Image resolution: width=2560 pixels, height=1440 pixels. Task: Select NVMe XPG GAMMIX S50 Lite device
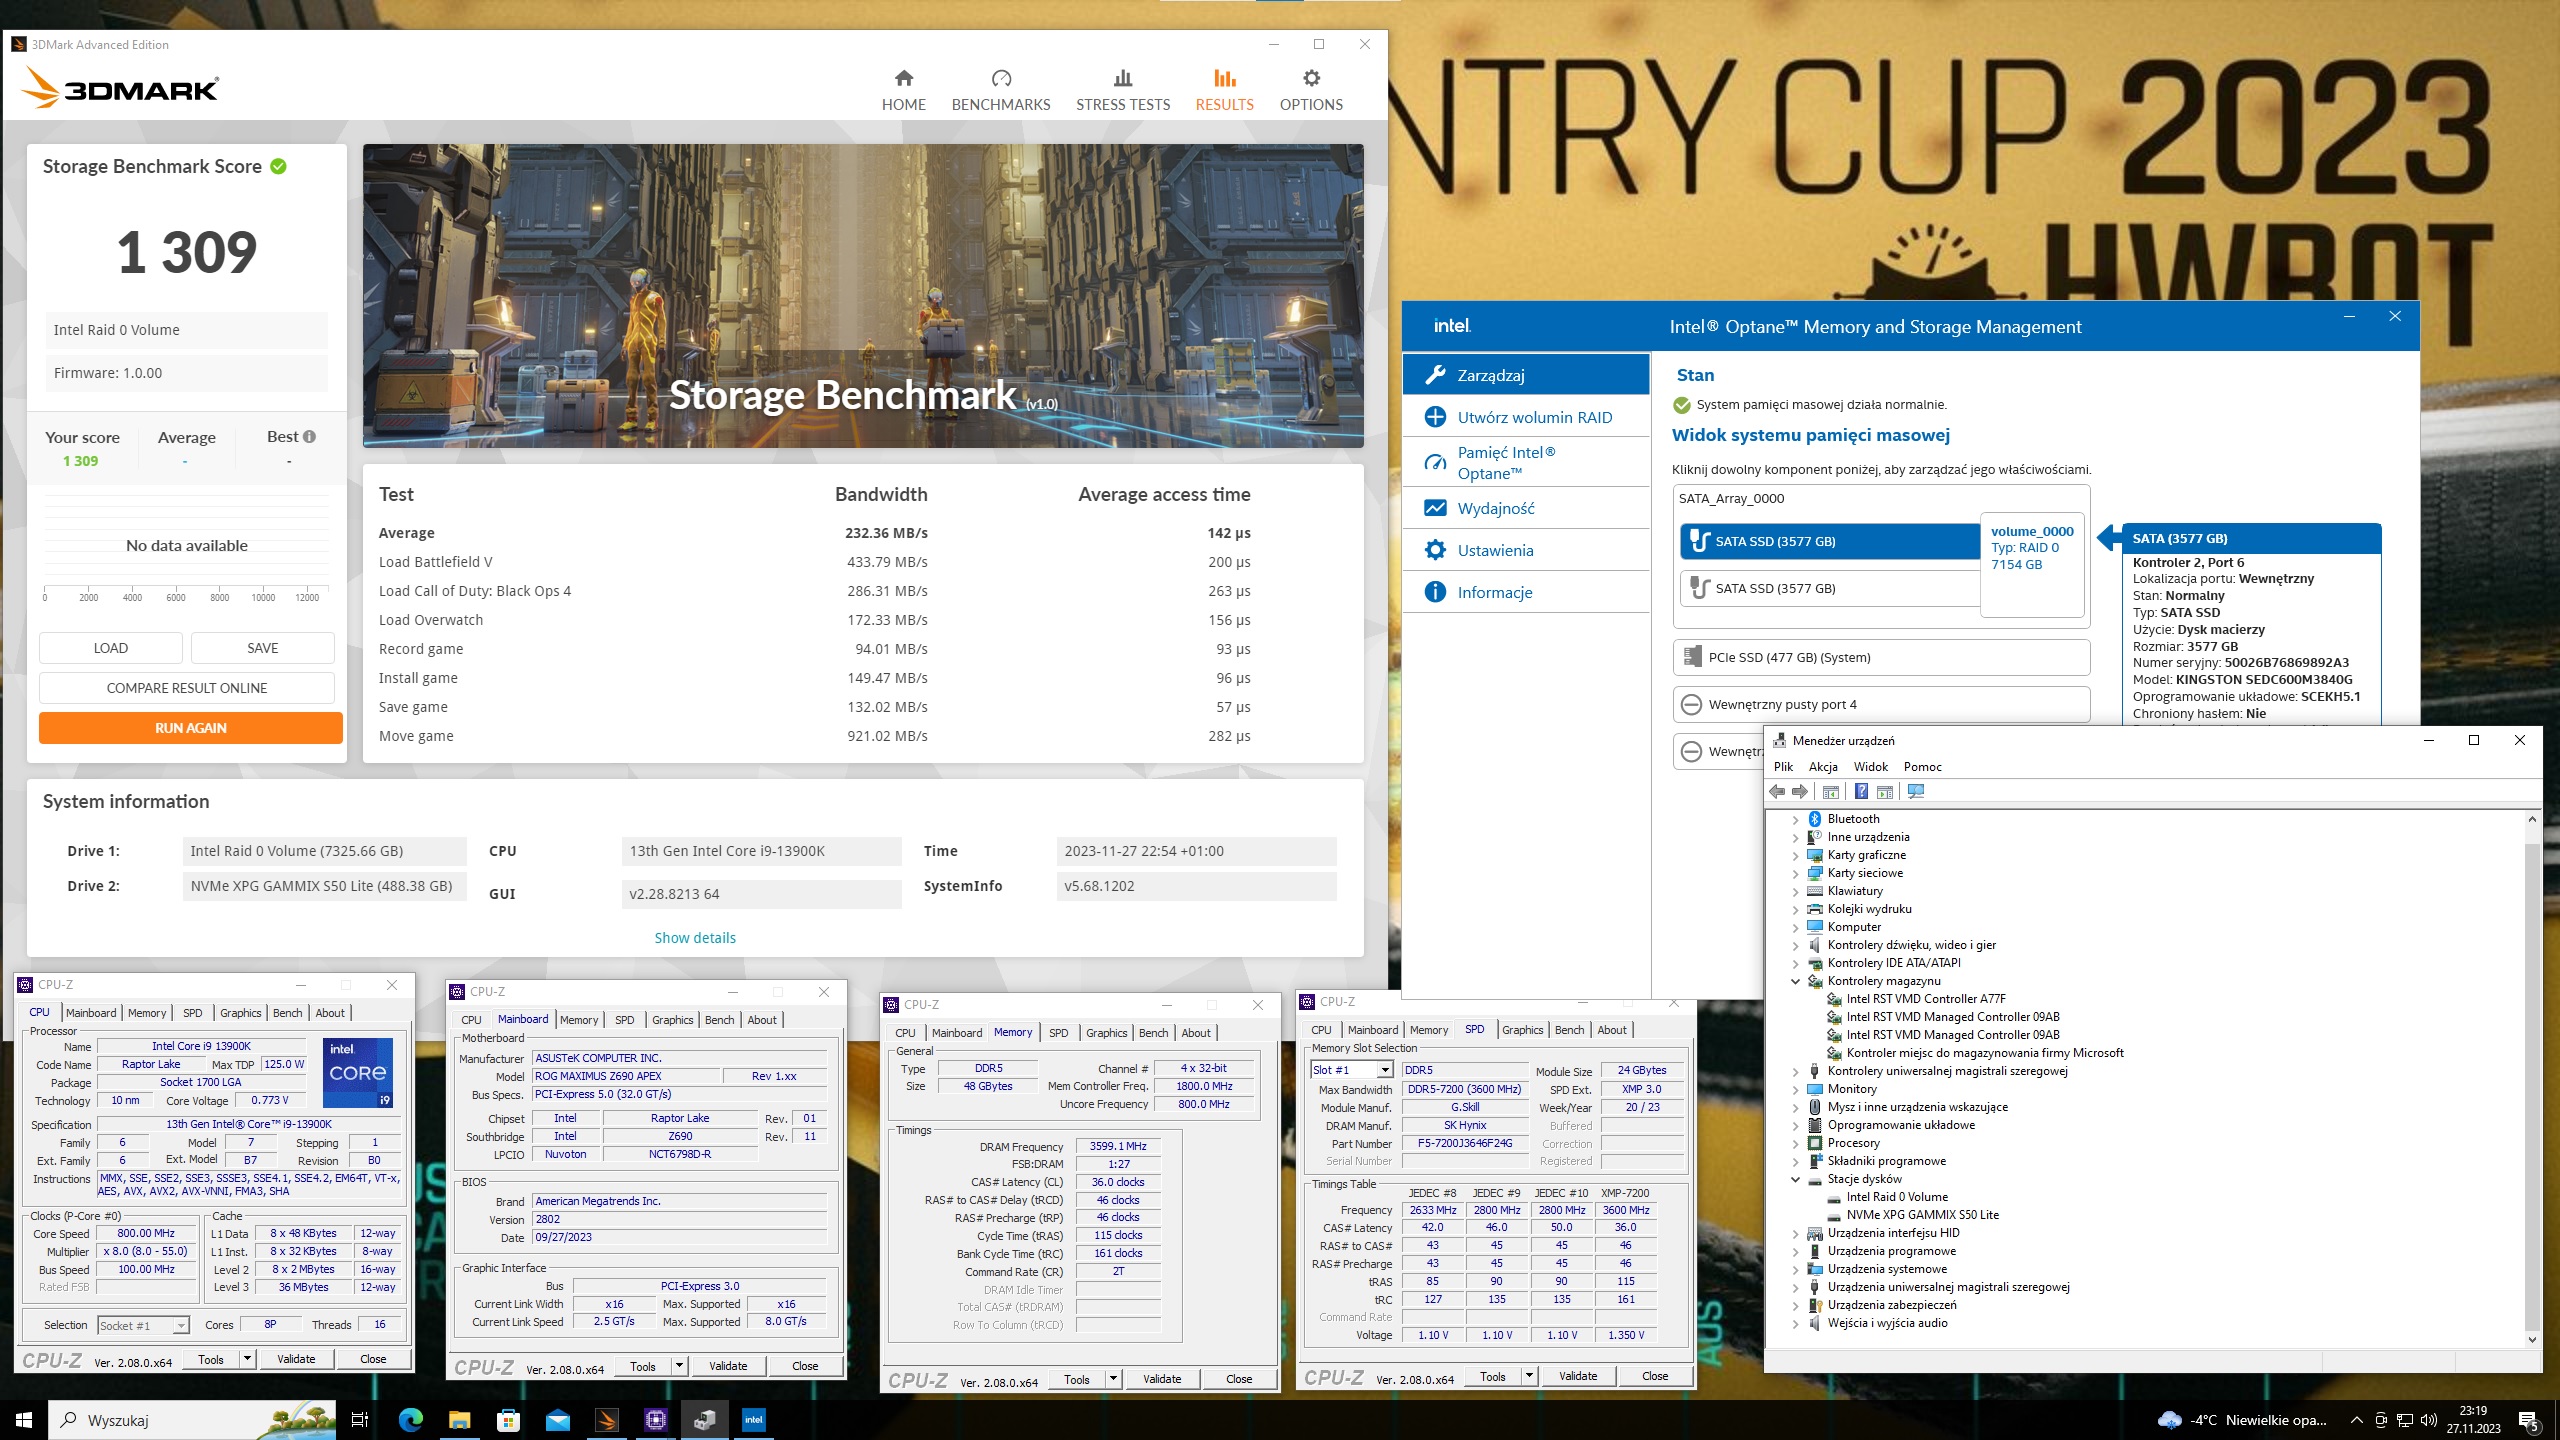[x=1921, y=1215]
